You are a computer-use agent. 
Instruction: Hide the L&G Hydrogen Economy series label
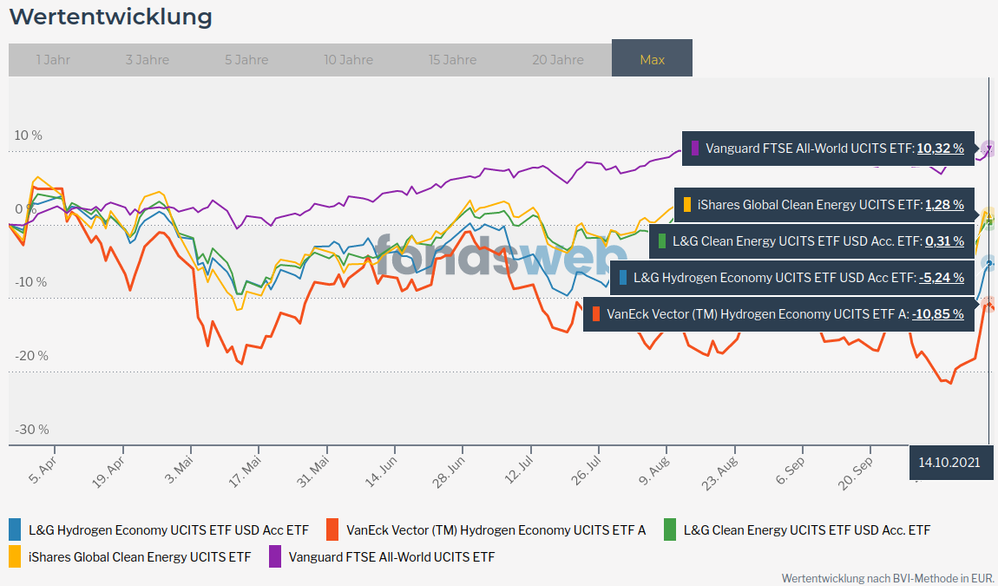[168, 530]
